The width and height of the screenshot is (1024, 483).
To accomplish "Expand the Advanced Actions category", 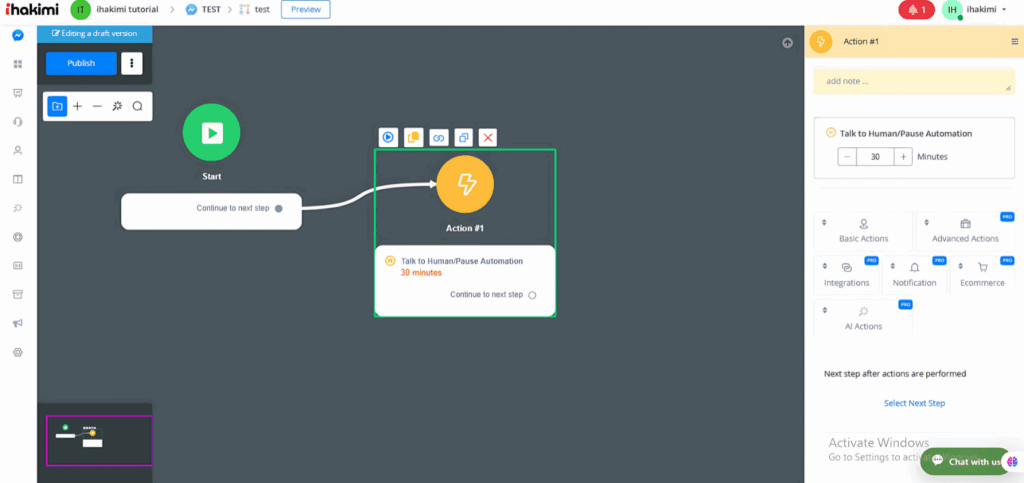I will point(965,230).
